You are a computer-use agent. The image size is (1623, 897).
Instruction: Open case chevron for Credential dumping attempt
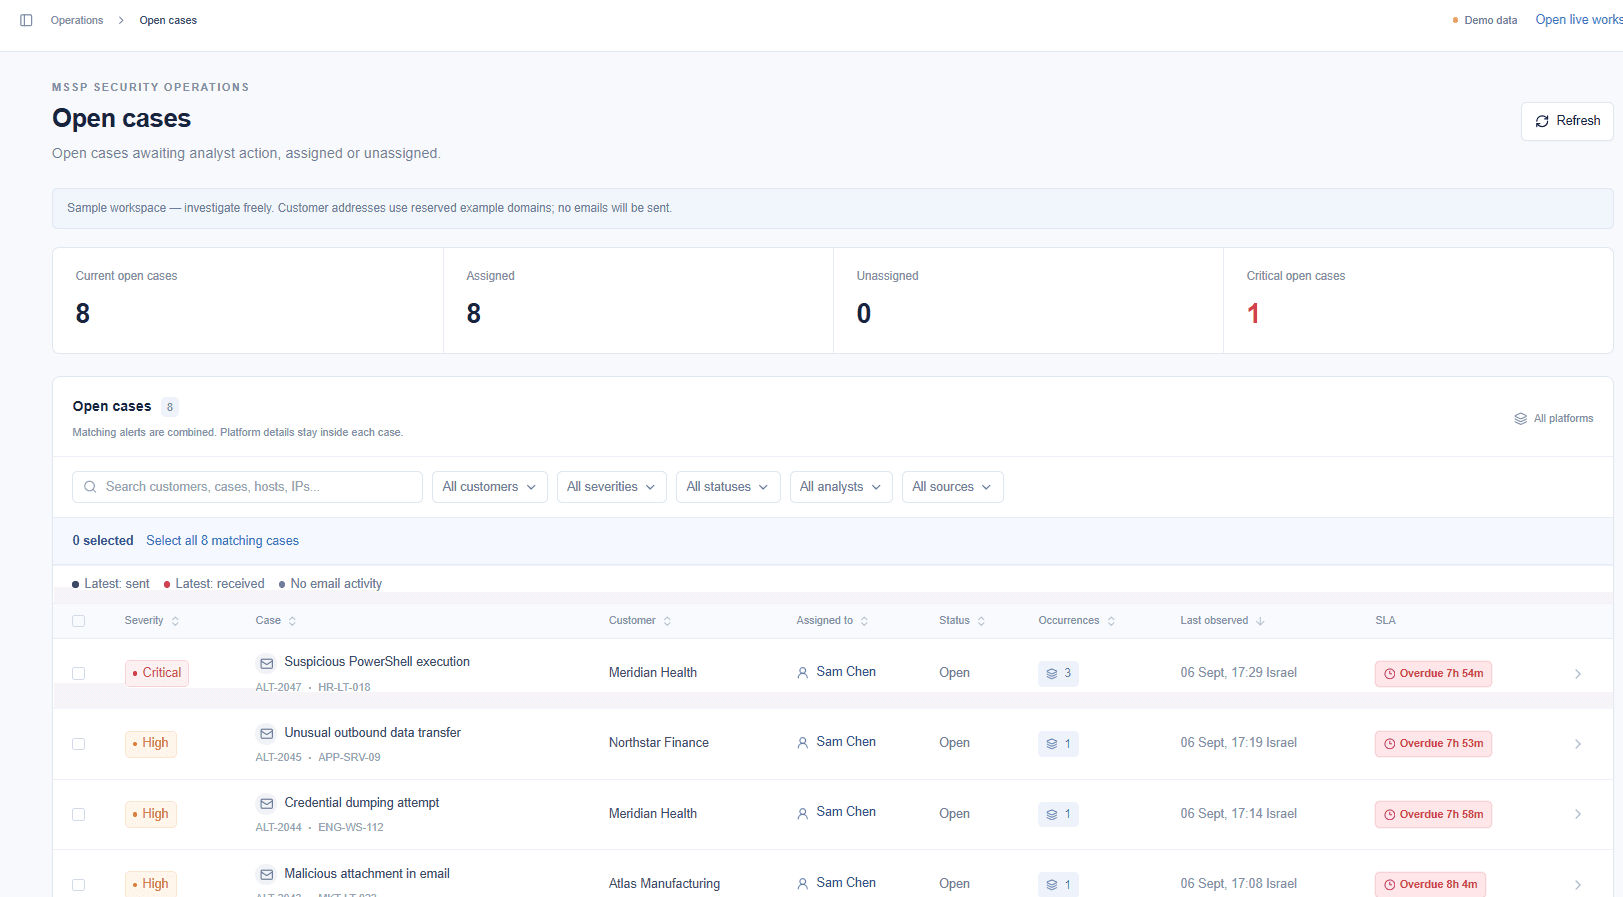pyautogui.click(x=1578, y=815)
